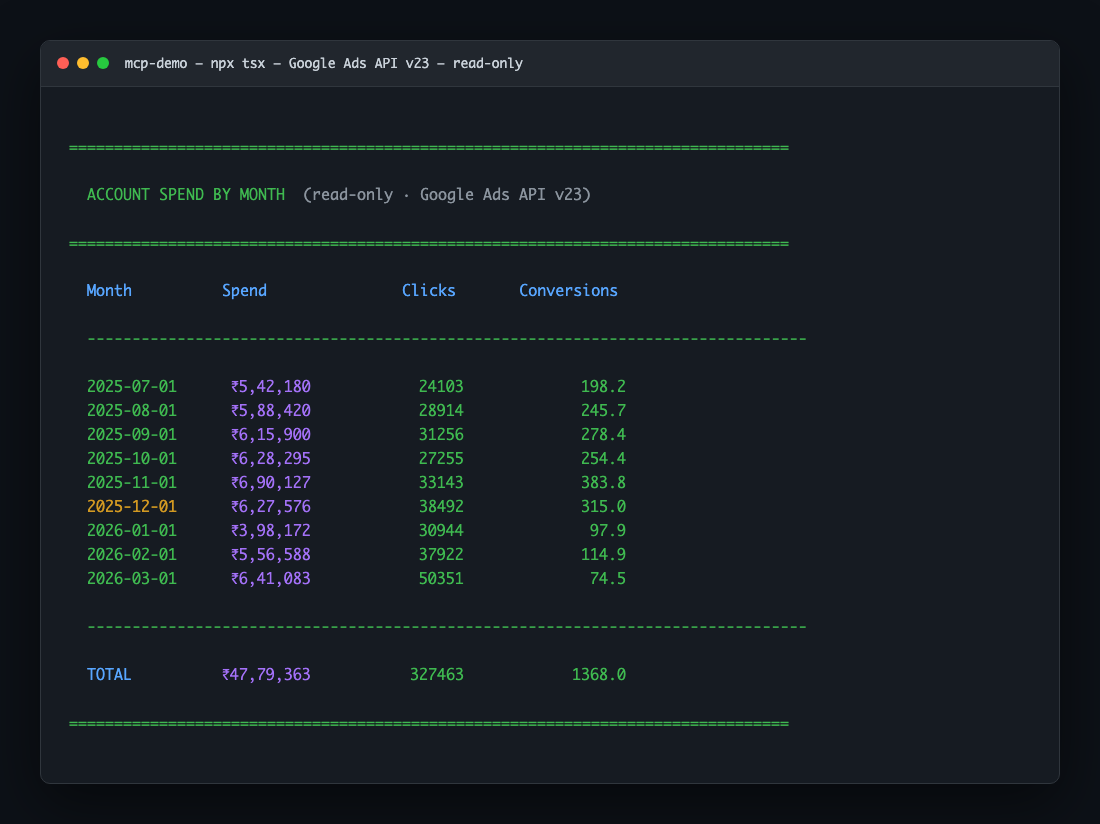Click the conversions value 74.5
1100x824 pixels.
[x=608, y=579]
